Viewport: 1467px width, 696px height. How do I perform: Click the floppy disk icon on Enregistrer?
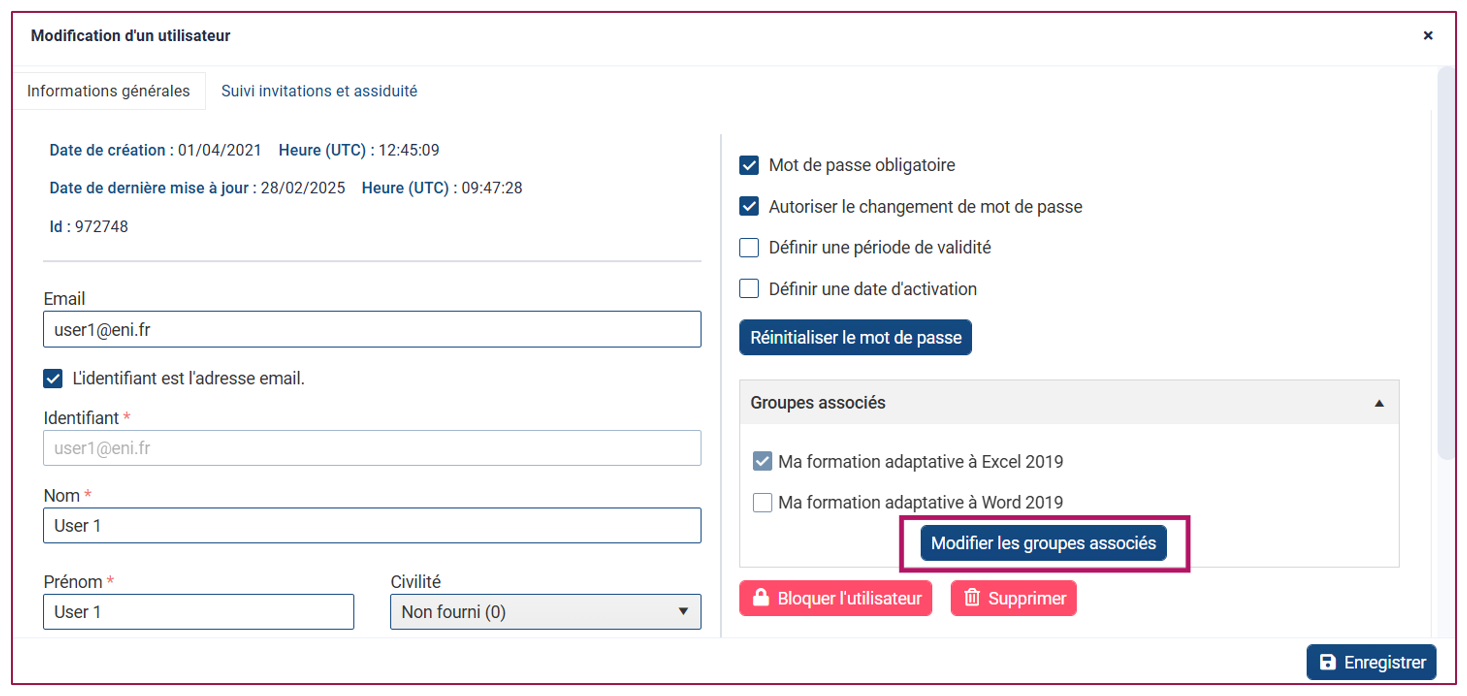click(x=1328, y=662)
